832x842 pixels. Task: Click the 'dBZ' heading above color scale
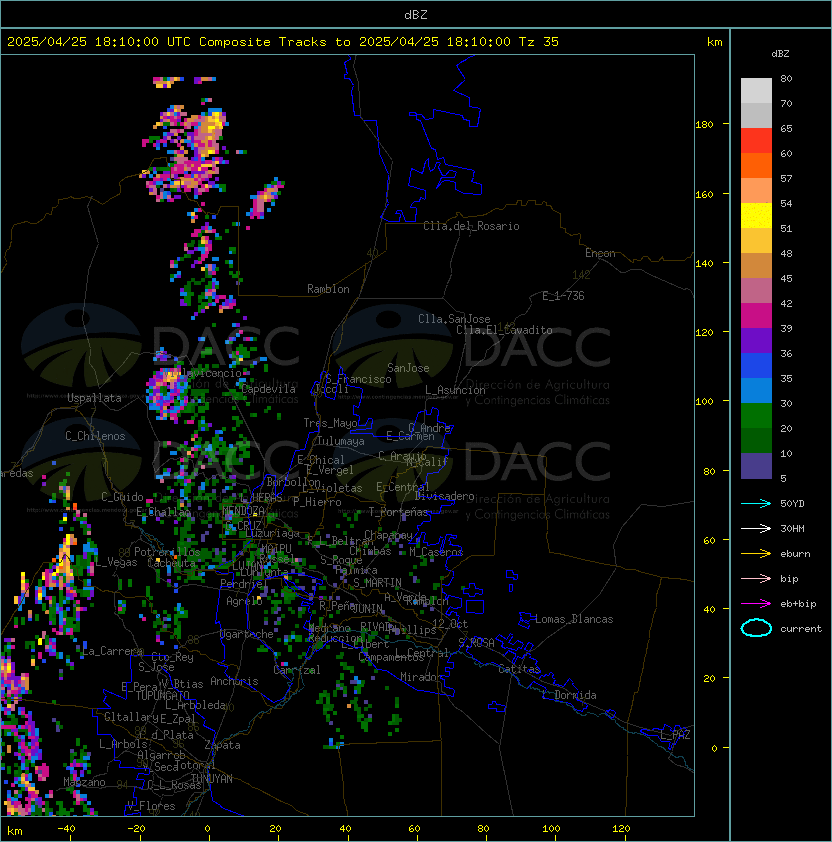780,54
